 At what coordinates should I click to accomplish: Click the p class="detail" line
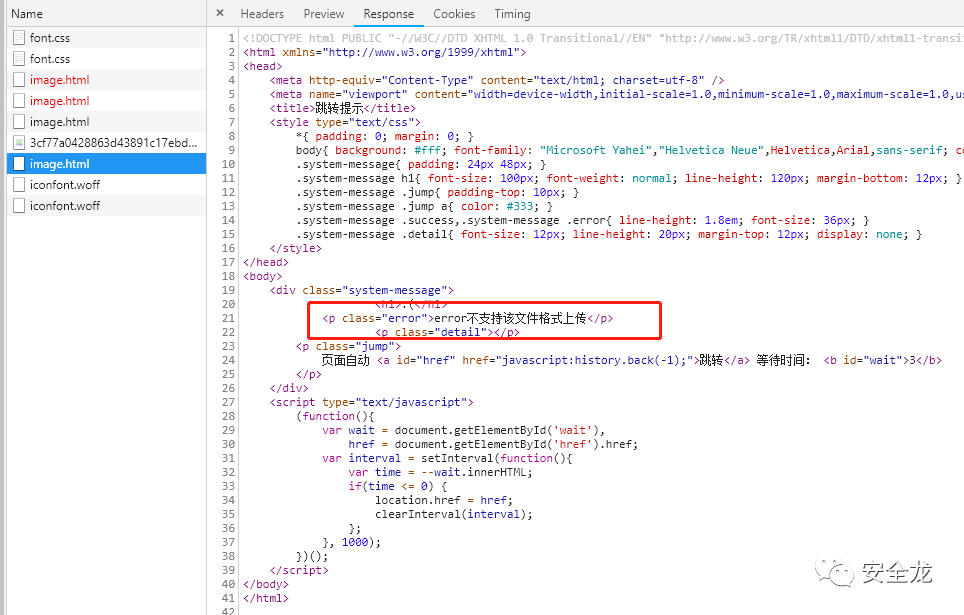pyautogui.click(x=448, y=332)
